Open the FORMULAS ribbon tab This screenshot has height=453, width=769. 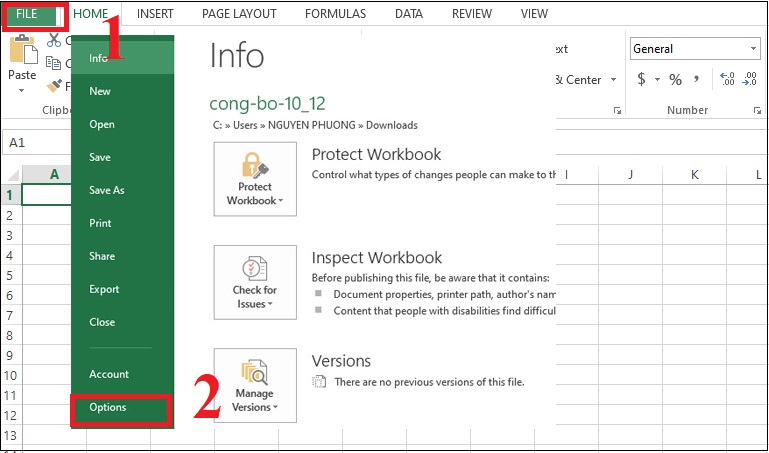tap(335, 14)
